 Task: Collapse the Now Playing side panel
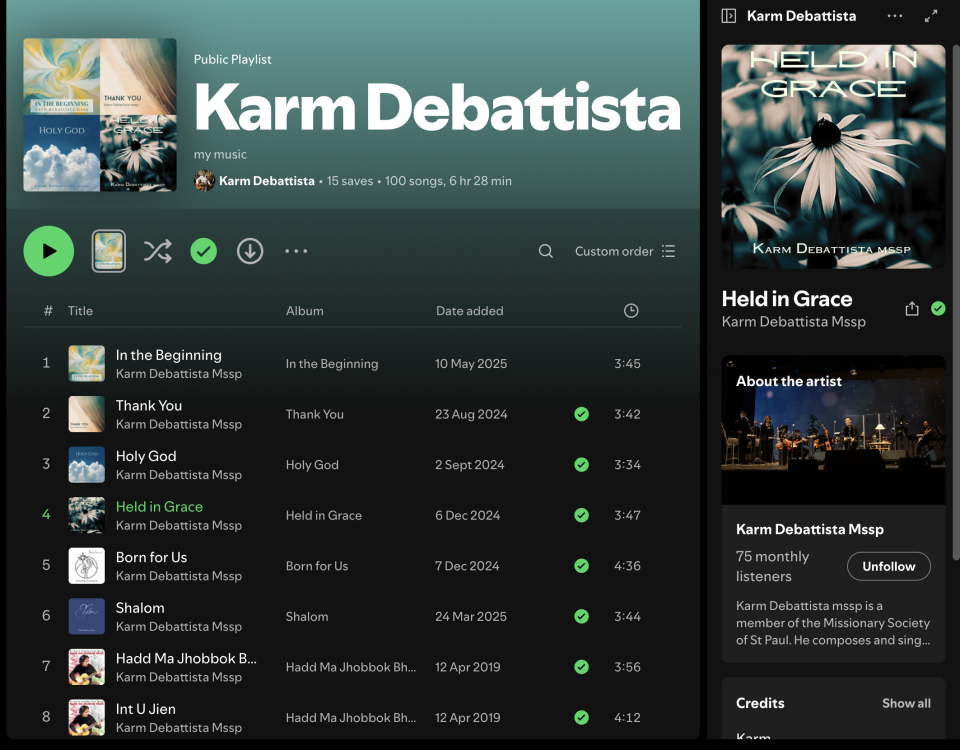[729, 16]
